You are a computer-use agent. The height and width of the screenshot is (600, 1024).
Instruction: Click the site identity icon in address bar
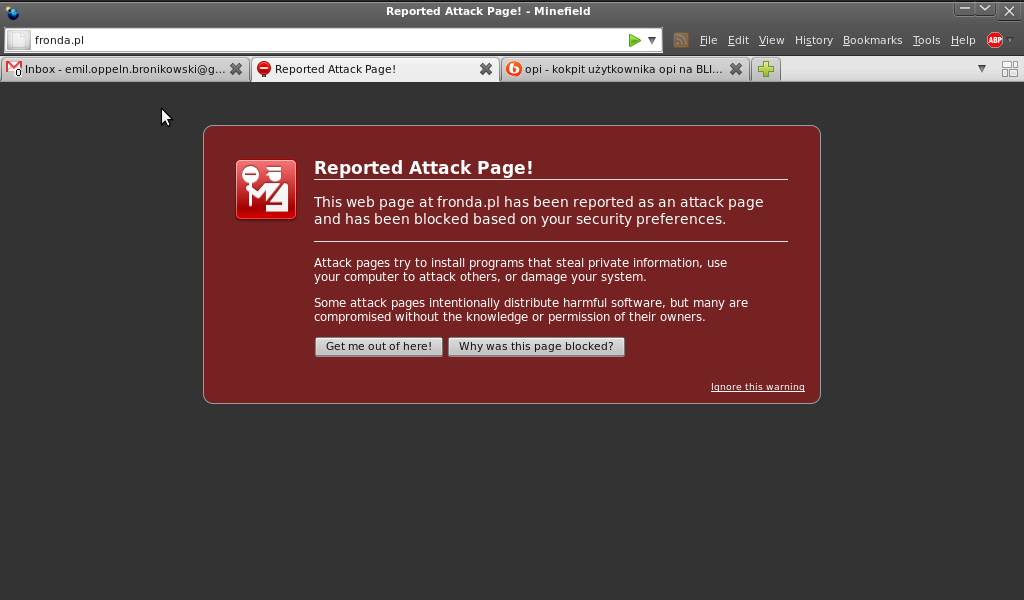click(19, 40)
